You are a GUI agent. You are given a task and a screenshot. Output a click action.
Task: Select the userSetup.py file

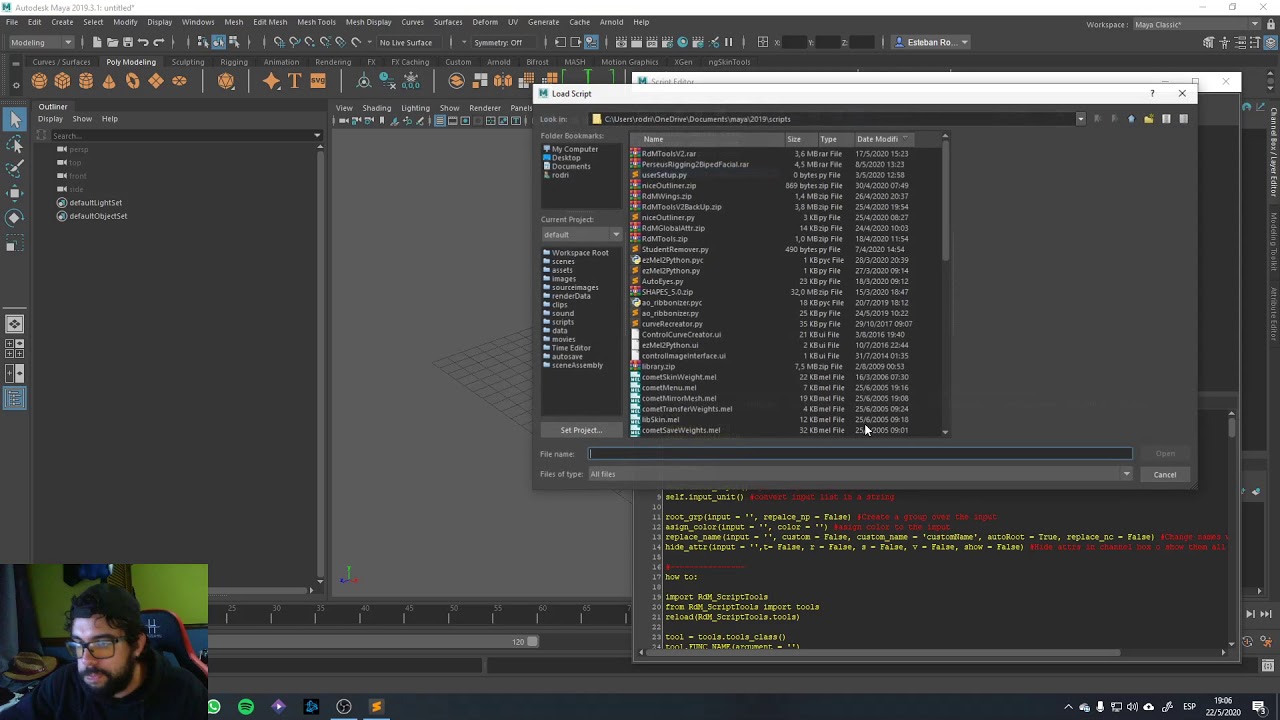pyautogui.click(x=664, y=175)
